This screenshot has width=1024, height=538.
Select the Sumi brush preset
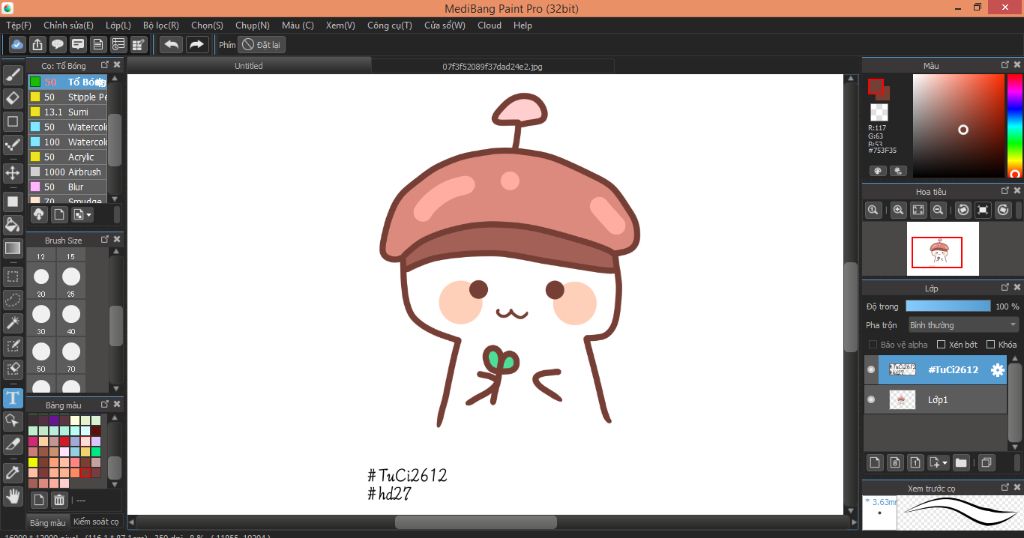(x=67, y=112)
